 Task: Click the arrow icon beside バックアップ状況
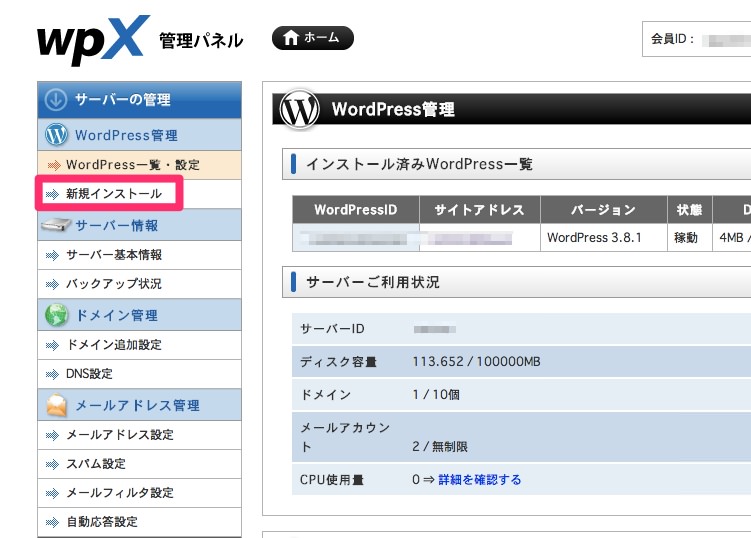52,284
